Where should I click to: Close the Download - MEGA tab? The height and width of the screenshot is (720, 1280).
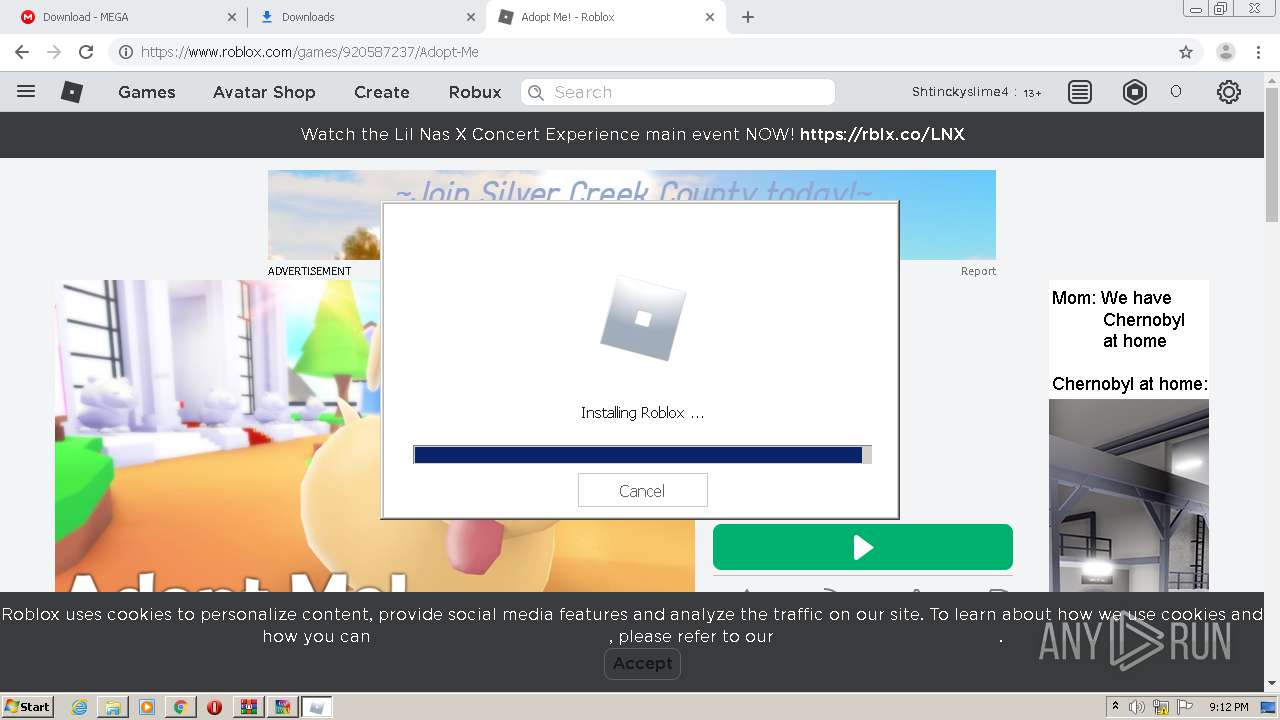(x=232, y=17)
